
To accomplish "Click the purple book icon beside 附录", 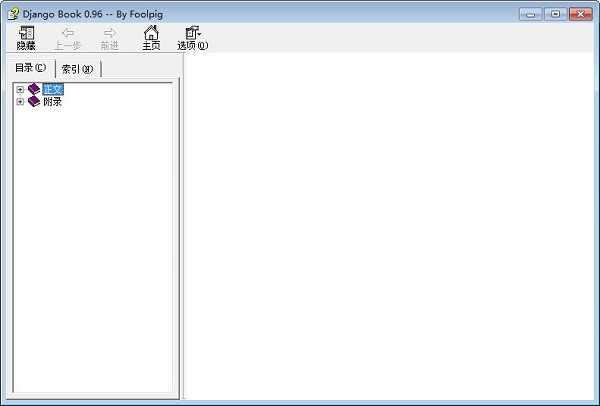I will (34, 101).
